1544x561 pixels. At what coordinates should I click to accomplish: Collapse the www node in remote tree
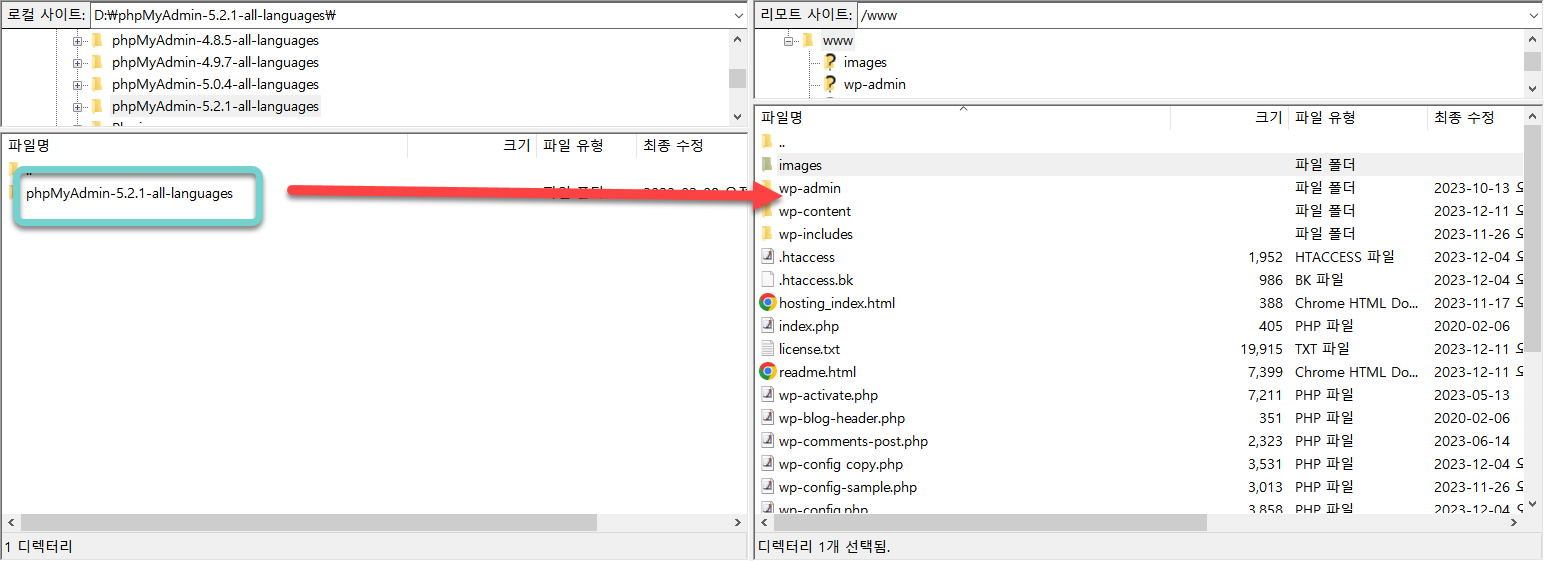790,41
